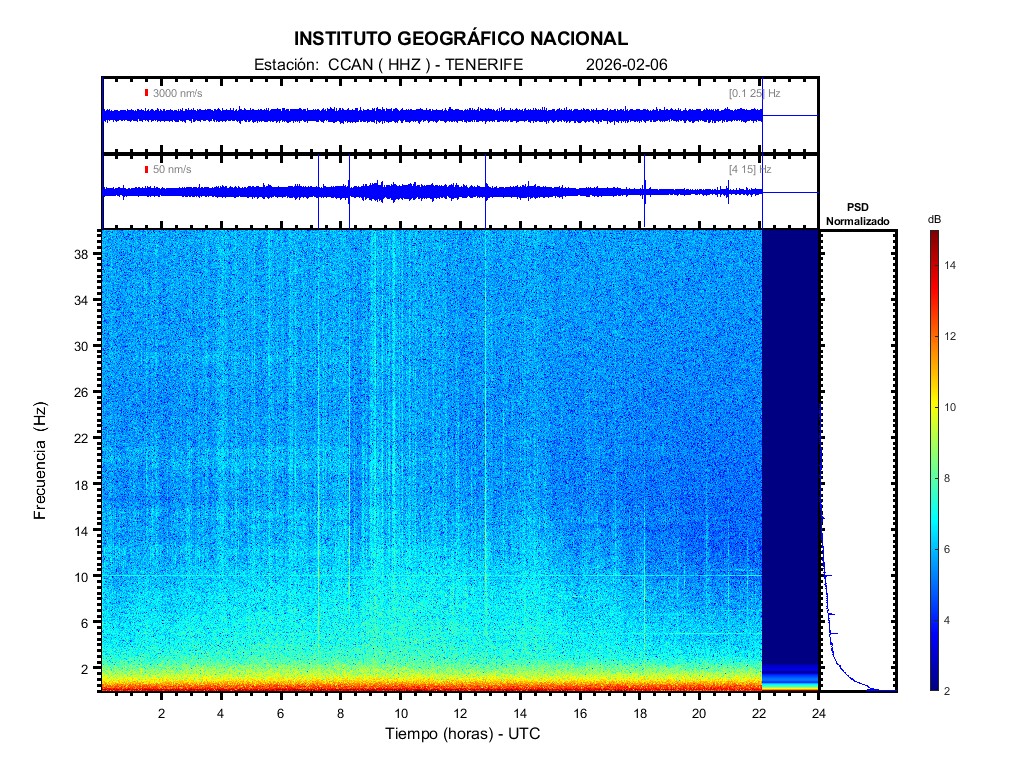Click the Tiempo (horas) - UTC axis label
The image size is (1024, 768).
coord(463,734)
